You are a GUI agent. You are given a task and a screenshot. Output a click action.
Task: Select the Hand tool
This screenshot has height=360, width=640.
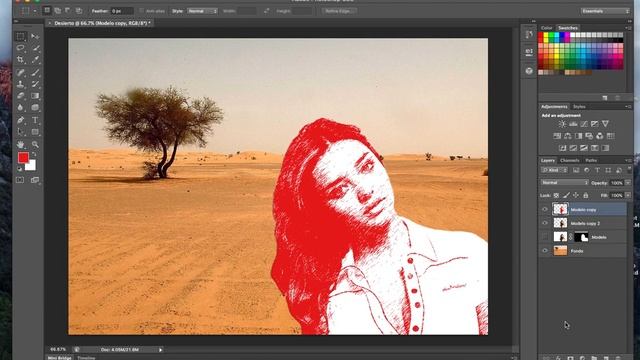(x=20, y=144)
